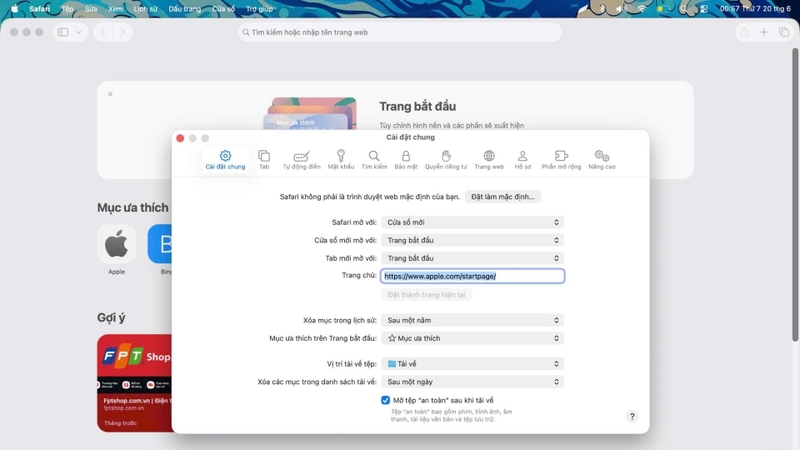Go back with the toolbar arrow
This screenshot has height=450, width=800.
[x=104, y=32]
